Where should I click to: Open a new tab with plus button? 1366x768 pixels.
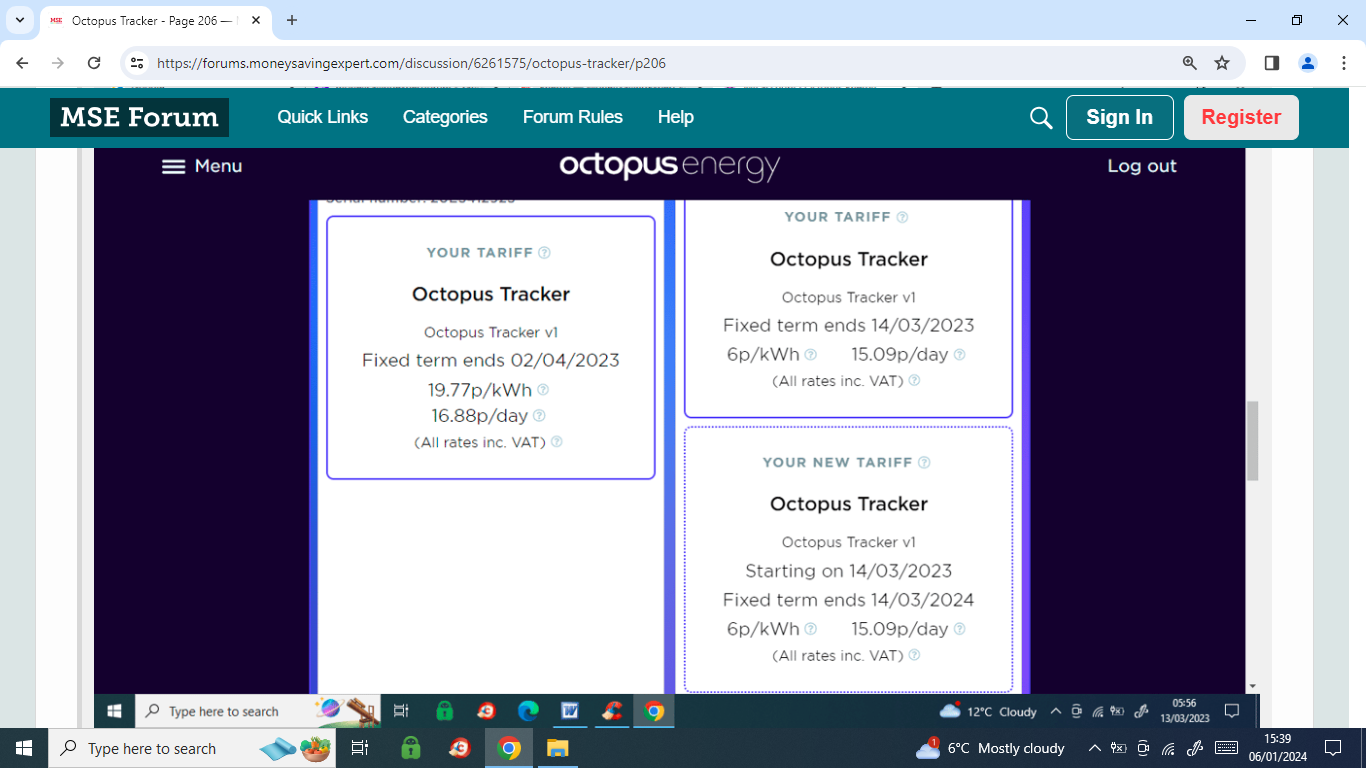[x=292, y=20]
